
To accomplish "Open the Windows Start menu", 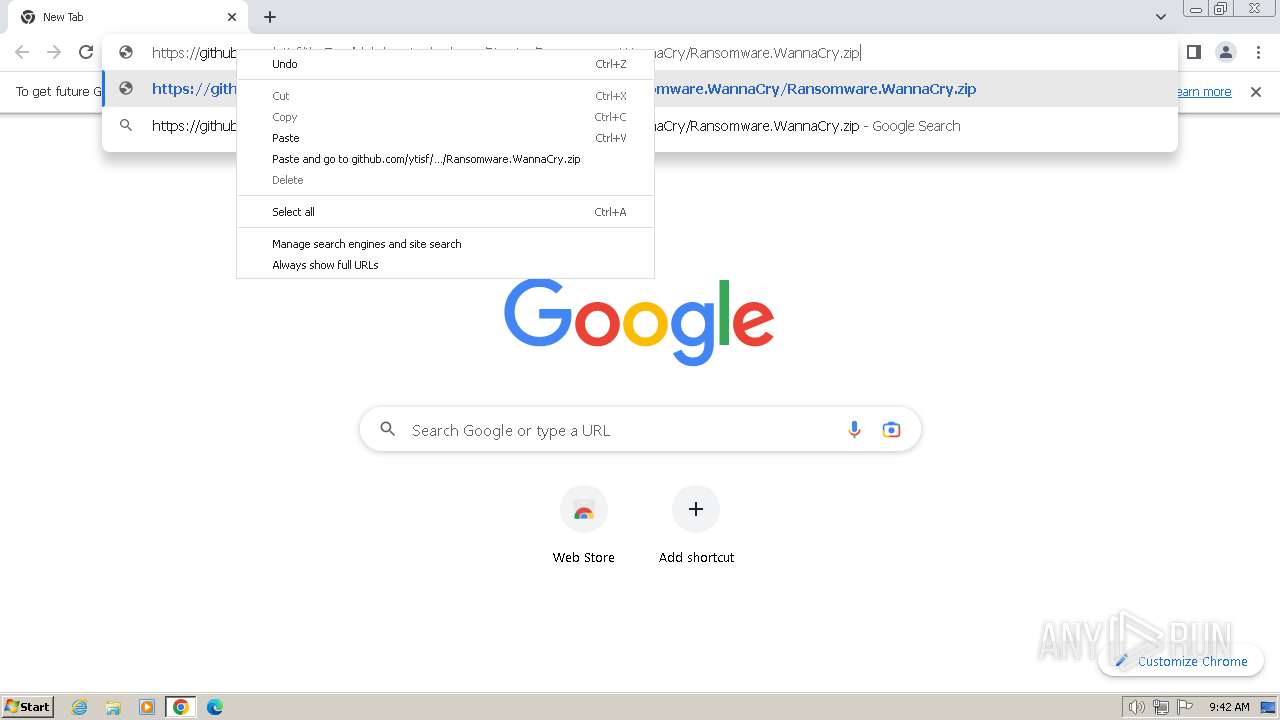I will coord(28,707).
